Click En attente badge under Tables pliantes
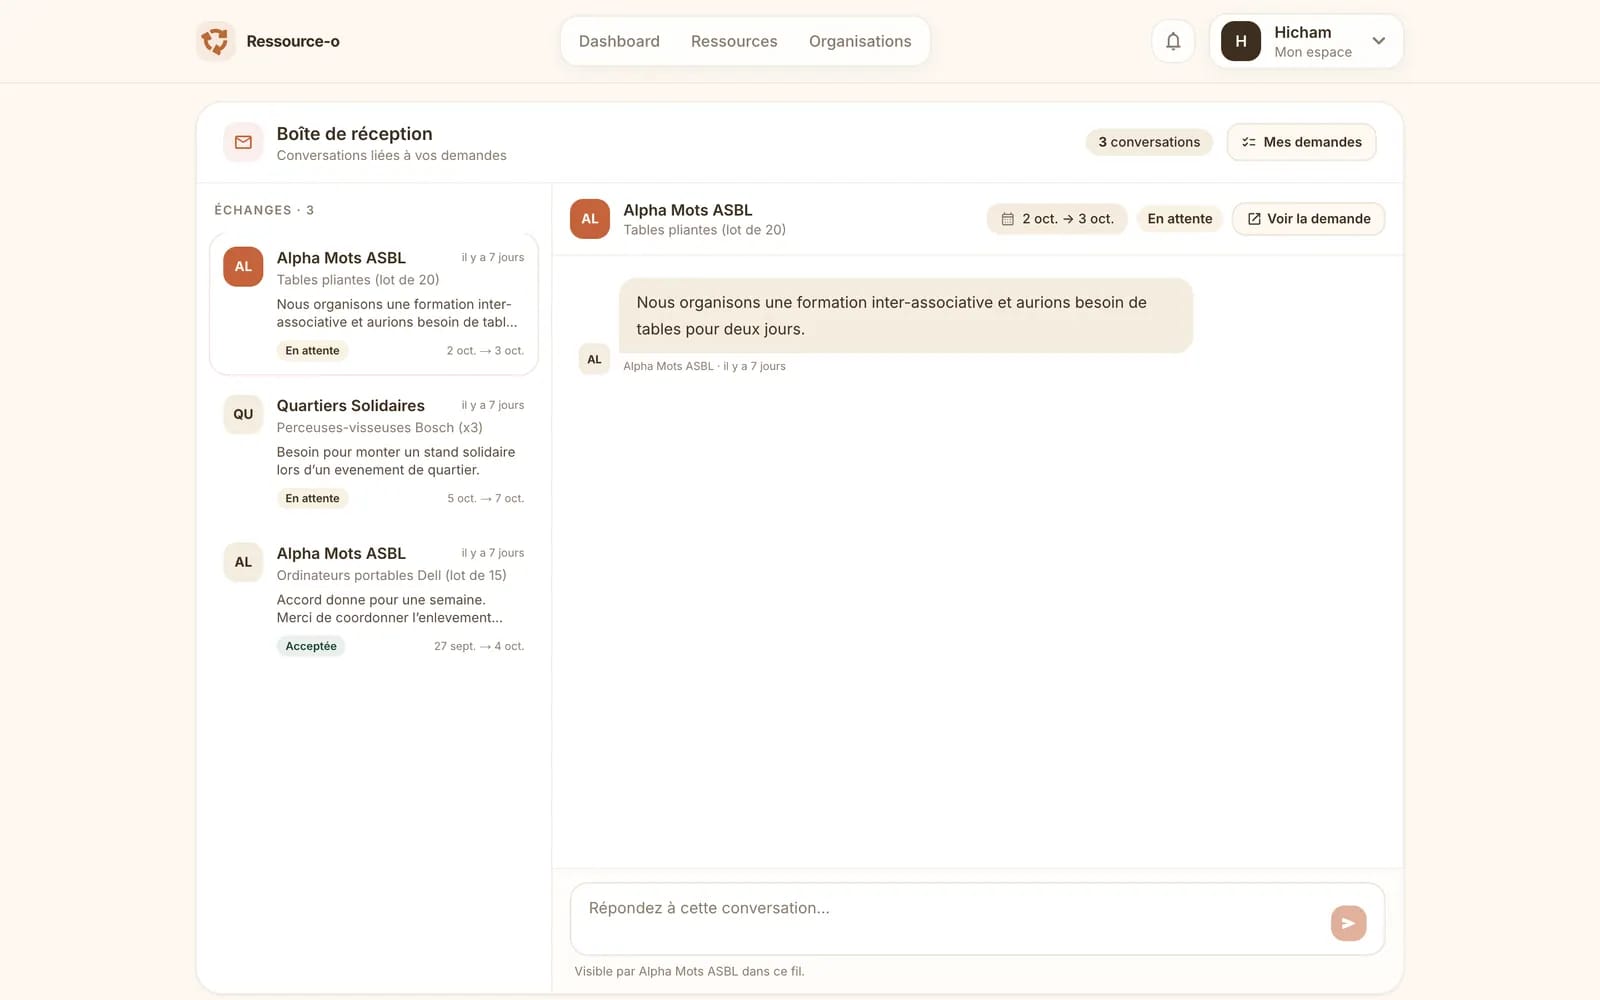This screenshot has height=1000, width=1600. pyautogui.click(x=312, y=350)
